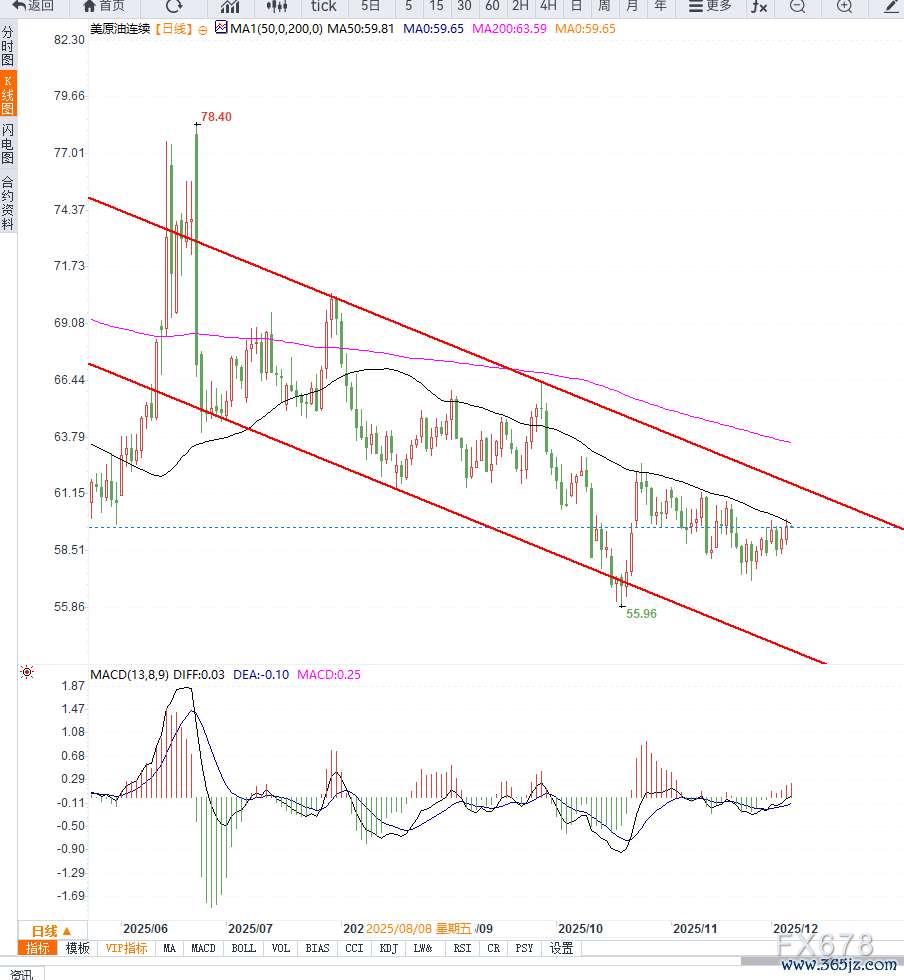Click 设置 in the indicator bar
904x980 pixels.
coord(562,948)
